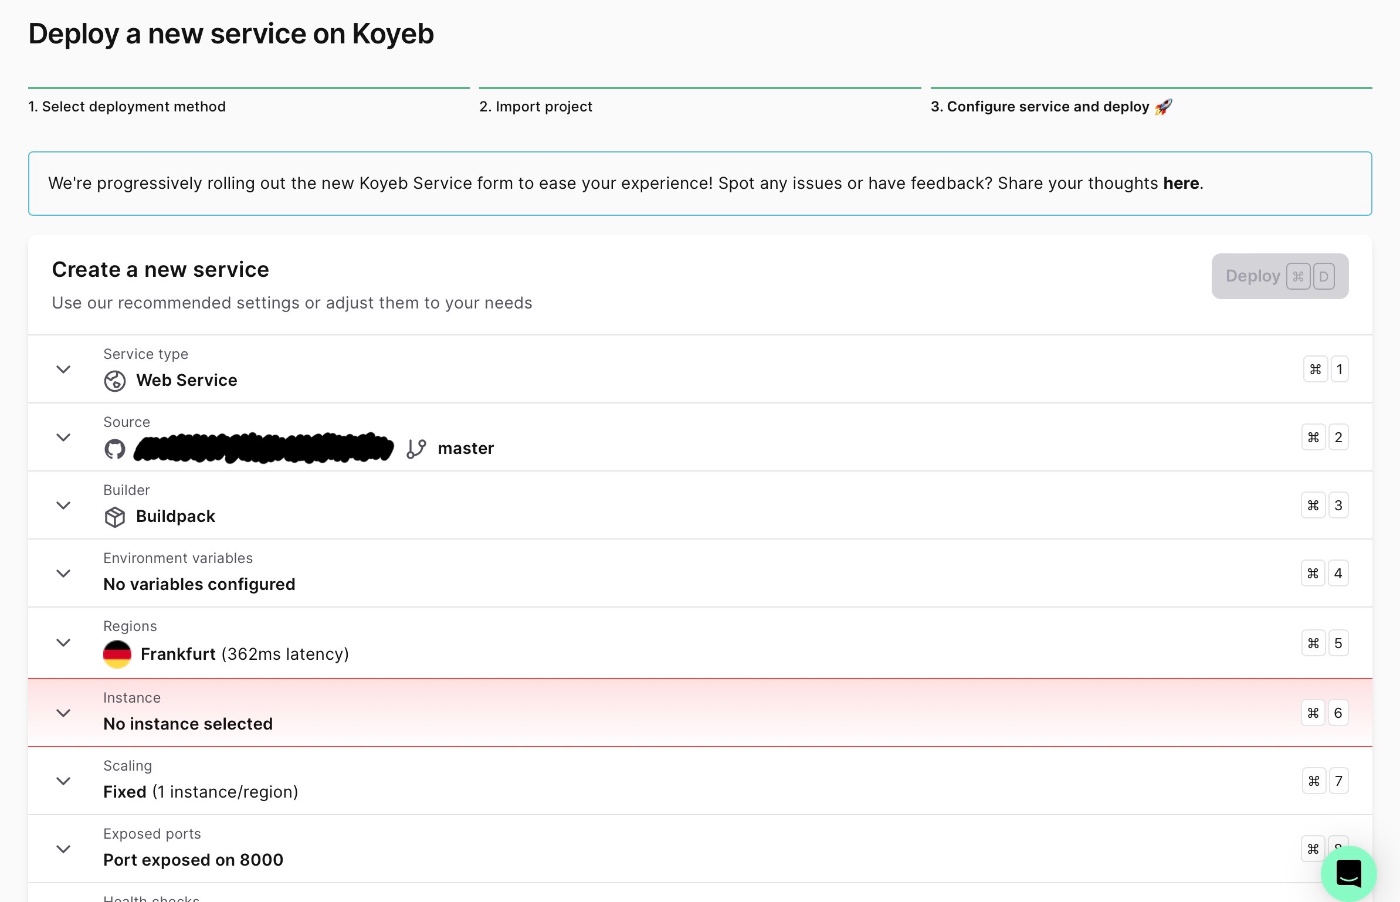Click the shortcut key badge 1
The width and height of the screenshot is (1400, 902).
coord(1340,369)
